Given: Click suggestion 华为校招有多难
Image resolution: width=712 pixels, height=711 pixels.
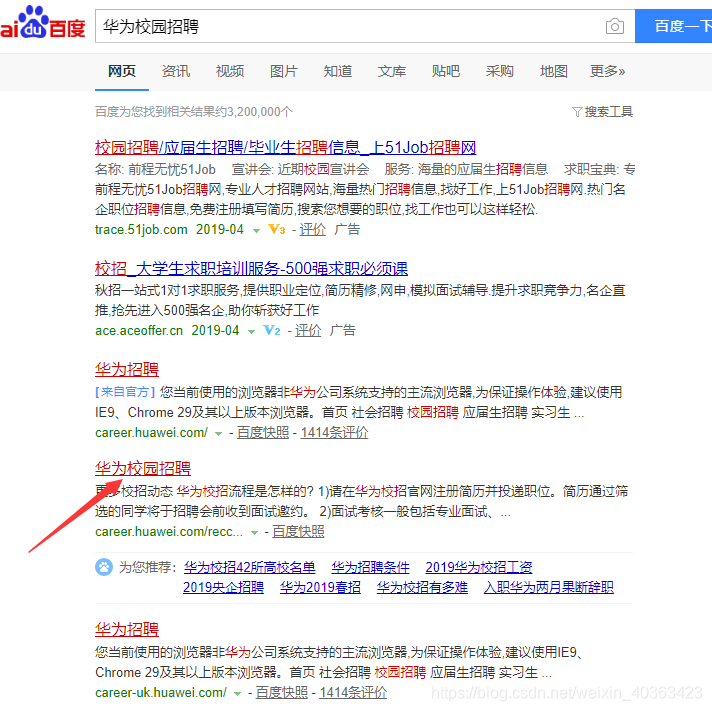Looking at the screenshot, I should (422, 587).
